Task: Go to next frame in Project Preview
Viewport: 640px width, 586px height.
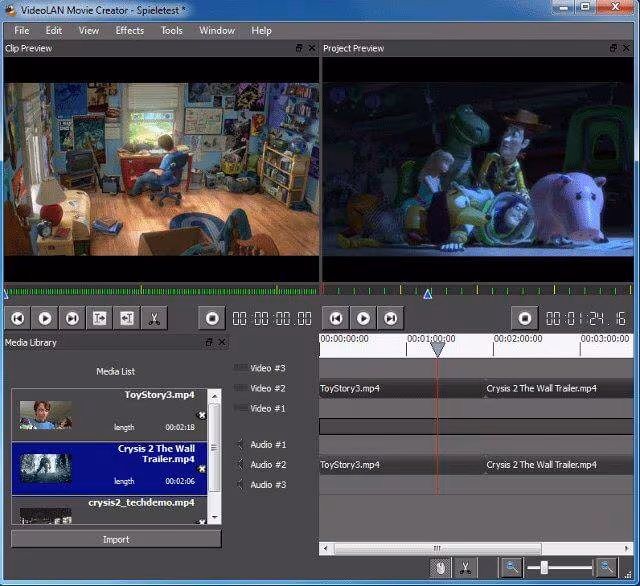Action: point(391,318)
